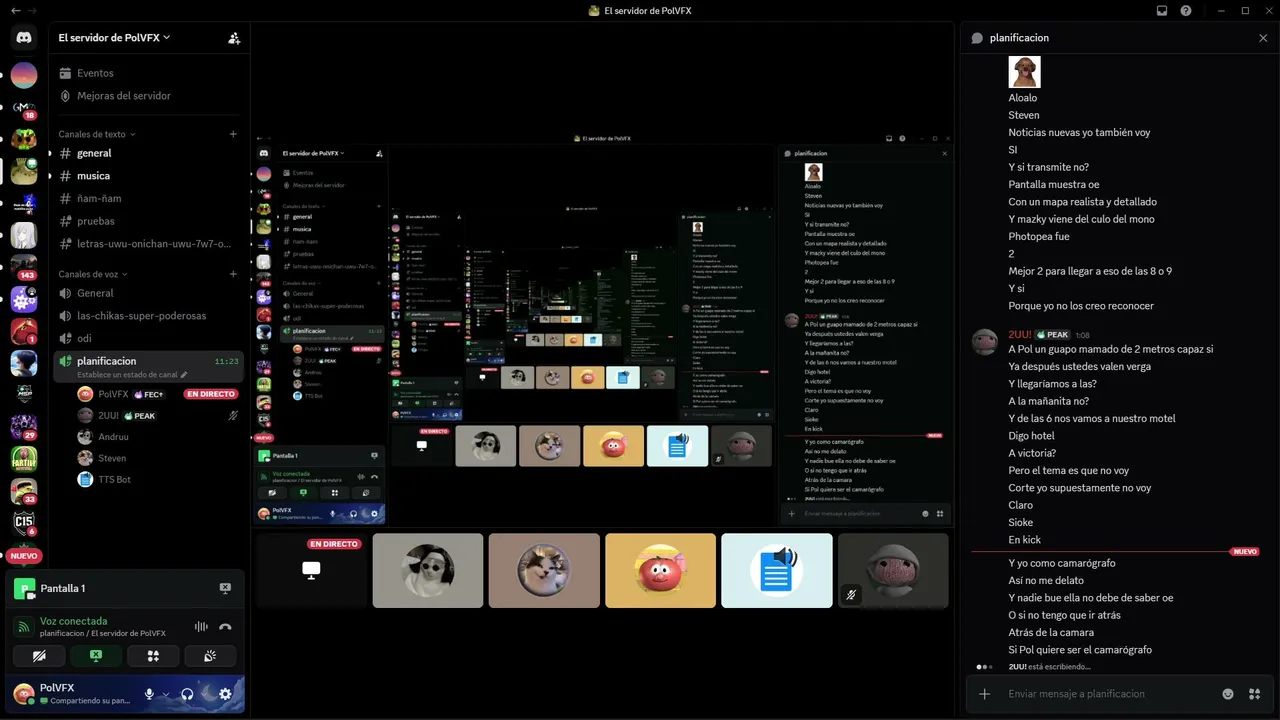
Task: Open the server icon with badge 29
Action: coord(24,427)
